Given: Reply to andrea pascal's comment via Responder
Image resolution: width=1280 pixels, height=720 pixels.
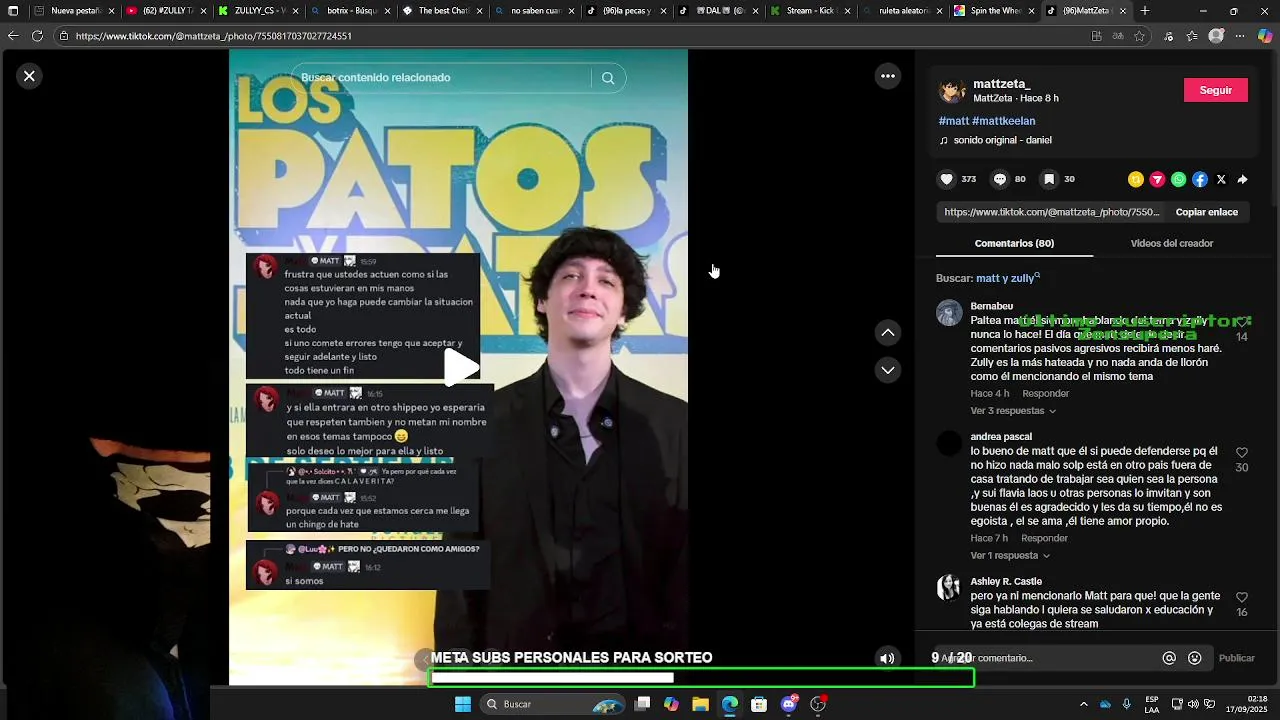Looking at the screenshot, I should 1044,539.
